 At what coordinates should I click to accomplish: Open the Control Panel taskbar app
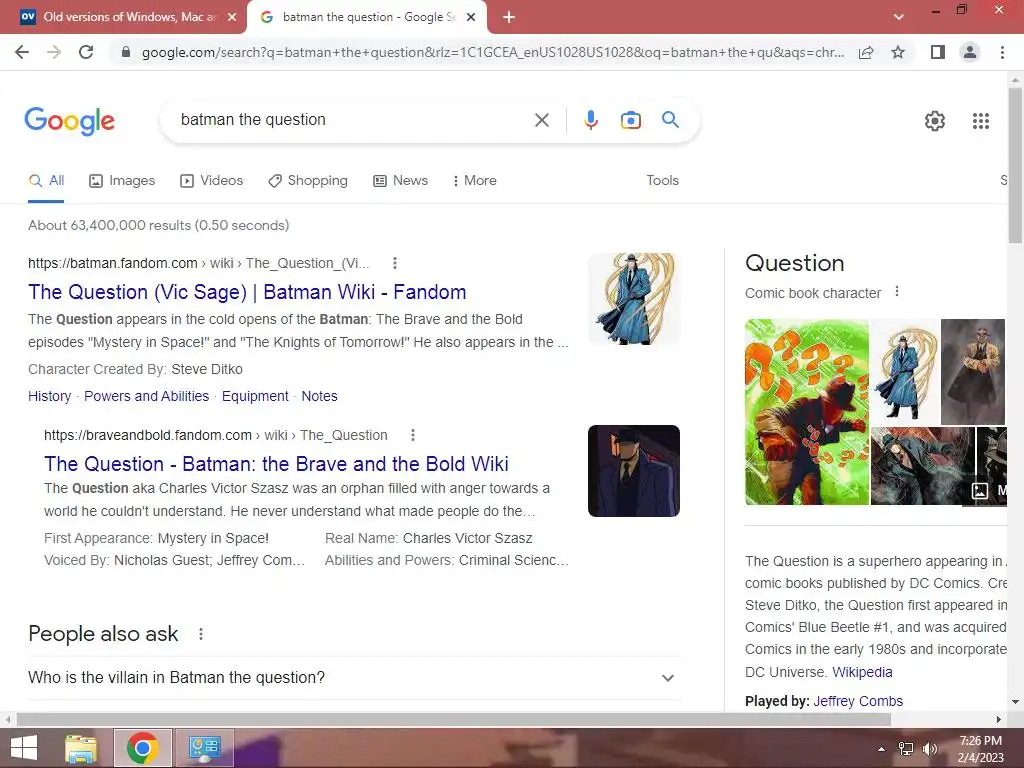pos(204,748)
